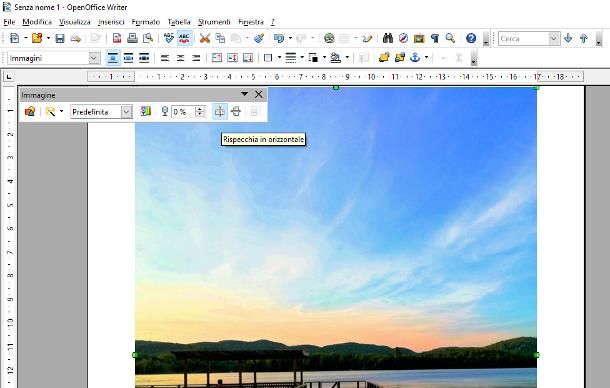Open the anchor type dropdown arrow

[427, 58]
